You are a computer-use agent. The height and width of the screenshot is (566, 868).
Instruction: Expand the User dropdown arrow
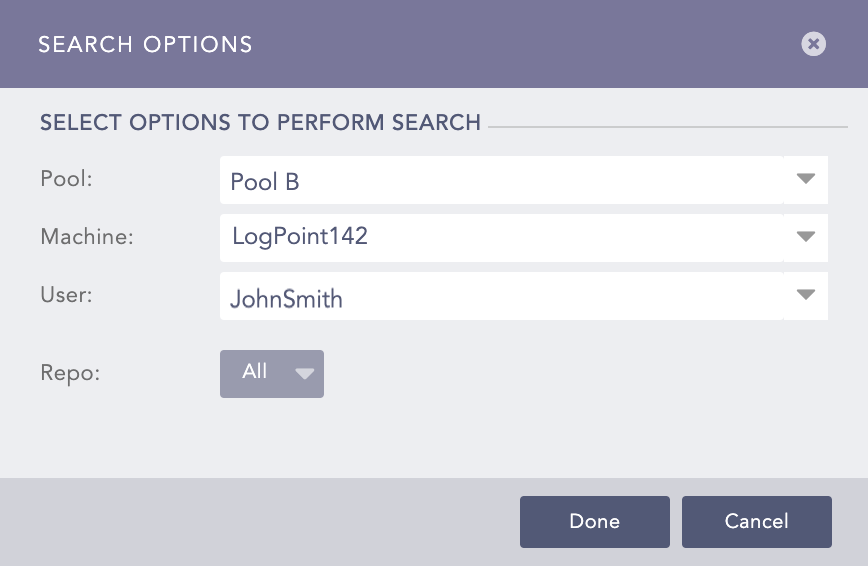806,296
